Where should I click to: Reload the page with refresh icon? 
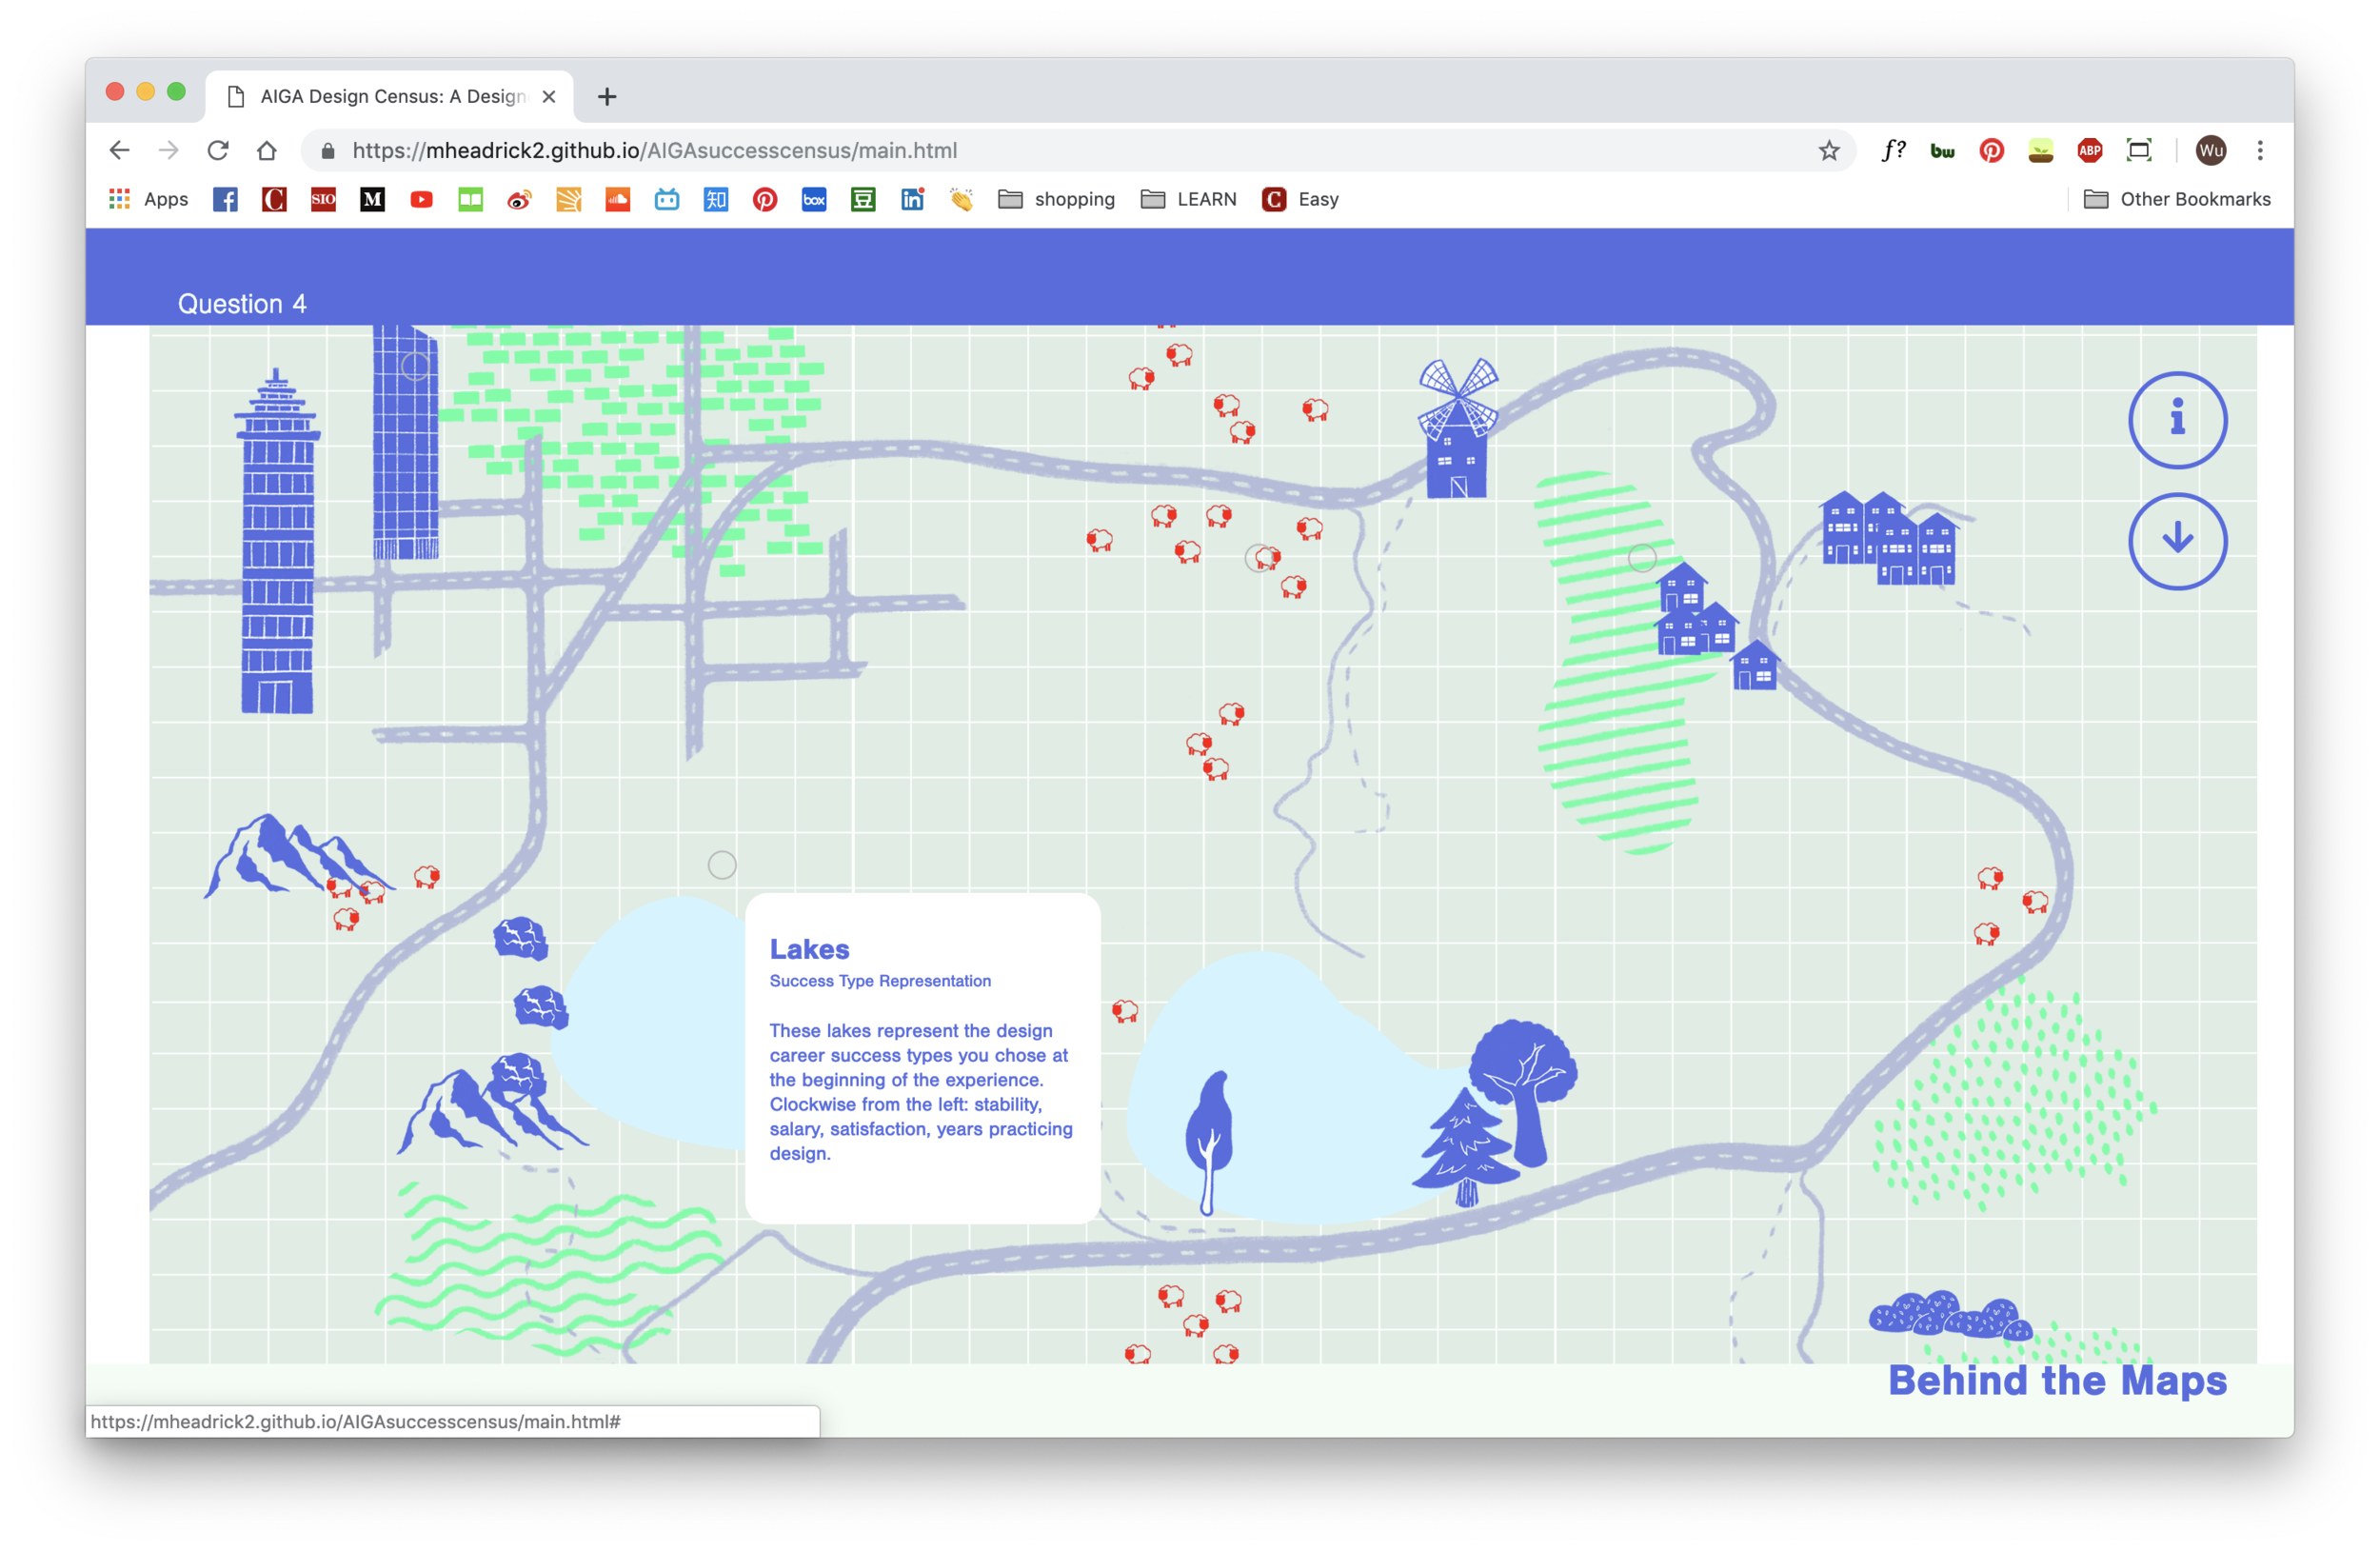217,150
